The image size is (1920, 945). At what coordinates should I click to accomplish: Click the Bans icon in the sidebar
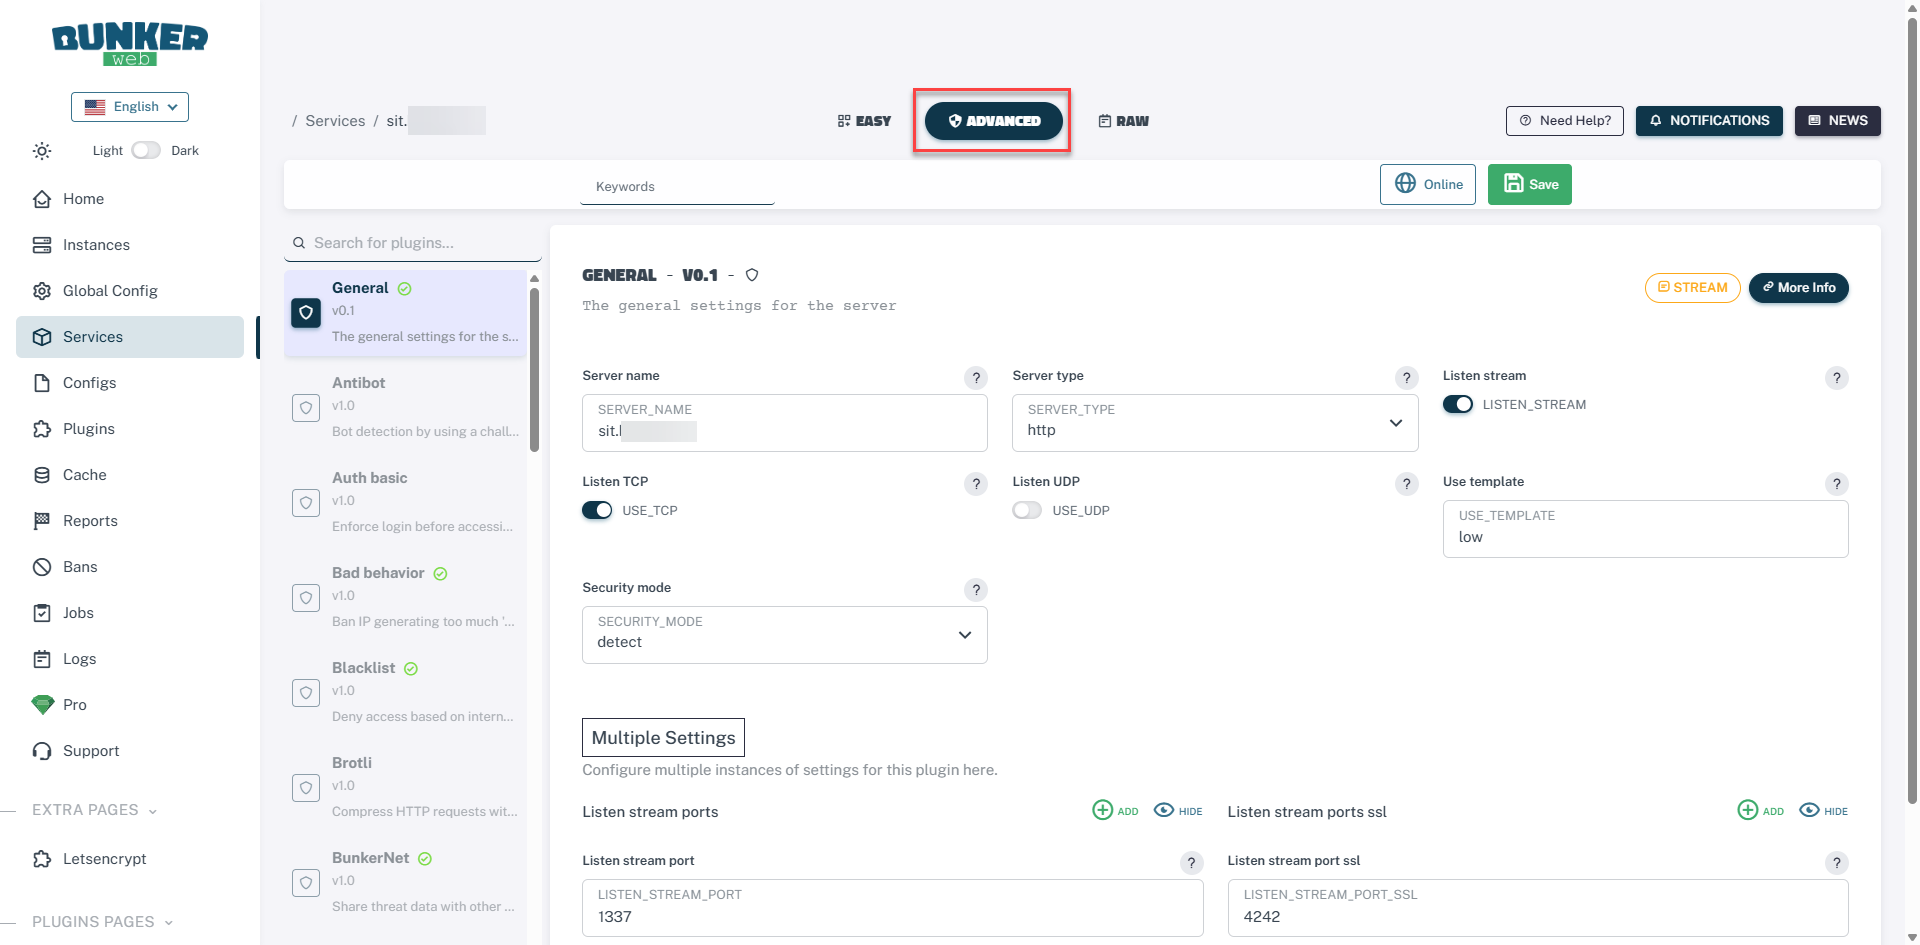(42, 567)
